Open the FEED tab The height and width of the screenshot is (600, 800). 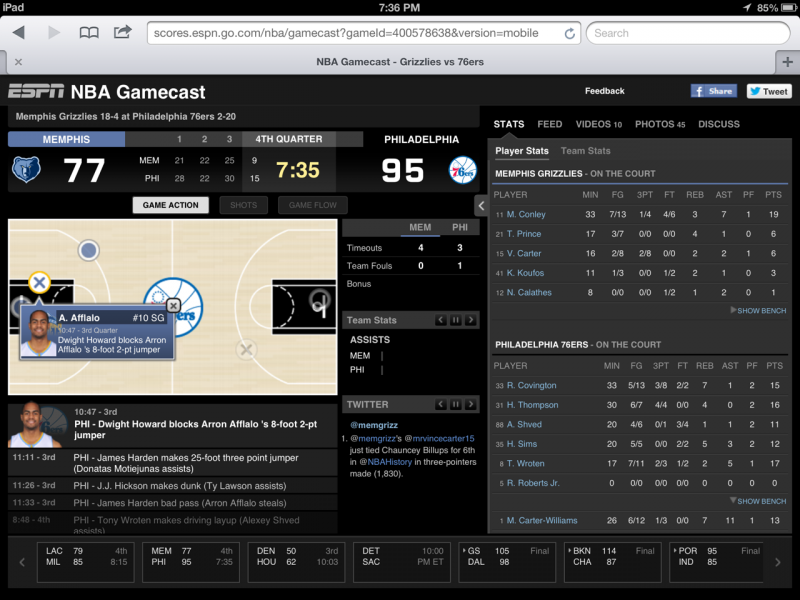(549, 124)
